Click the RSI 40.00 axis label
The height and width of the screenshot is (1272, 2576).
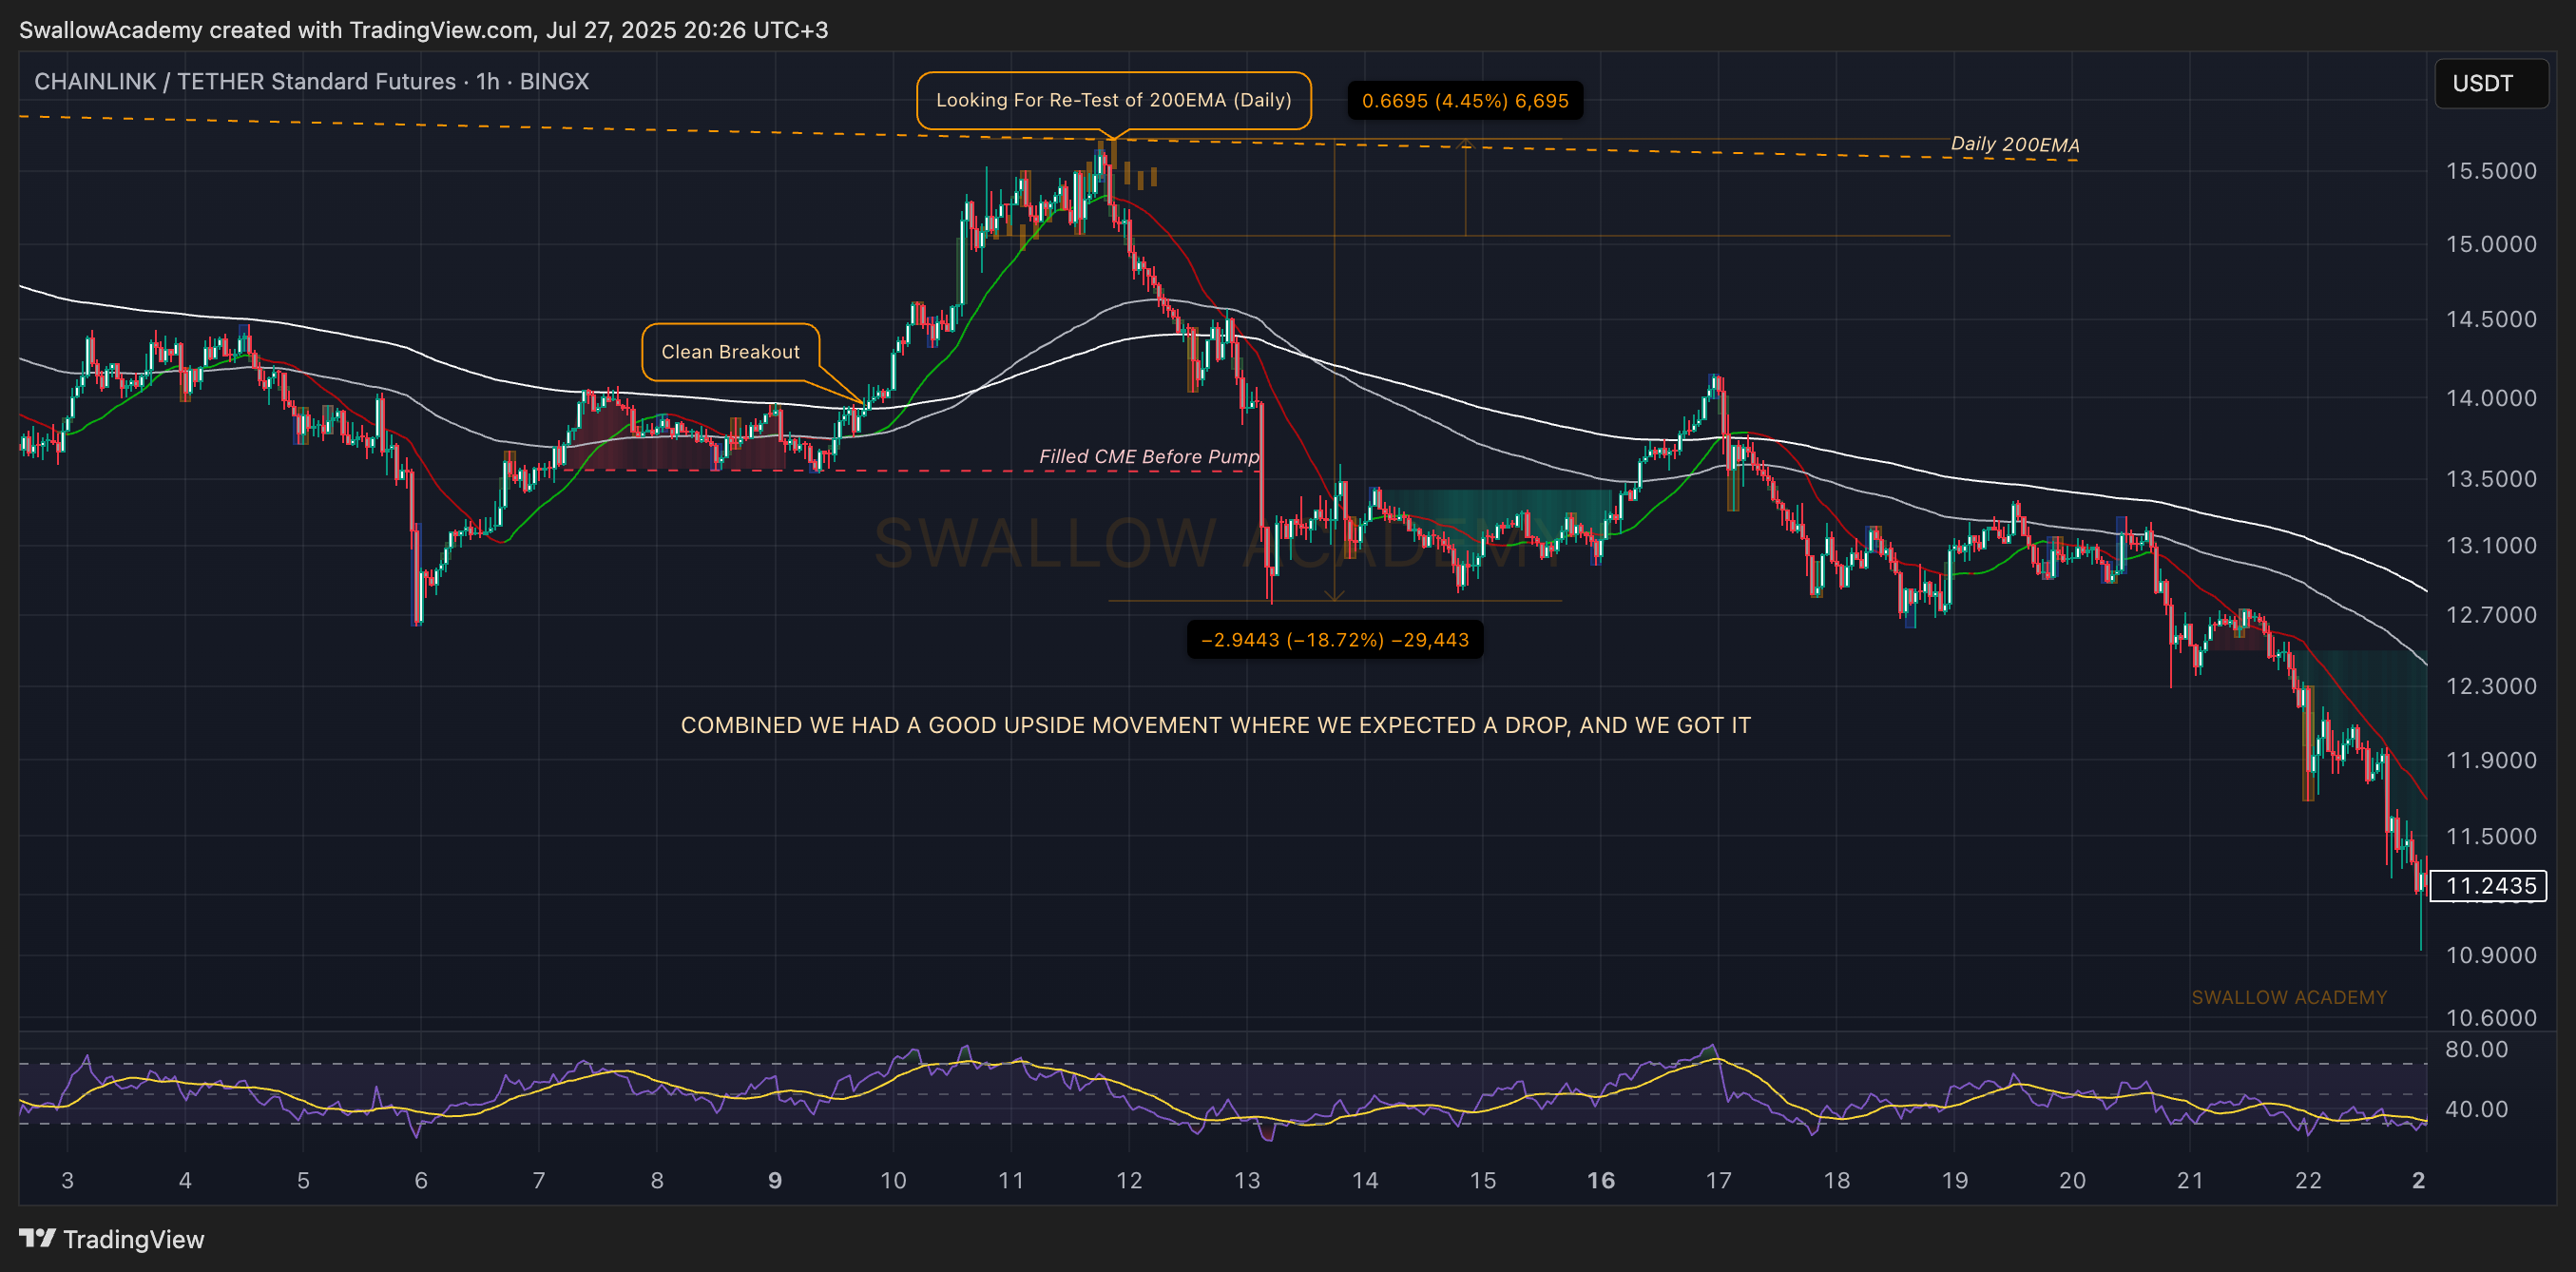pyautogui.click(x=2476, y=1110)
